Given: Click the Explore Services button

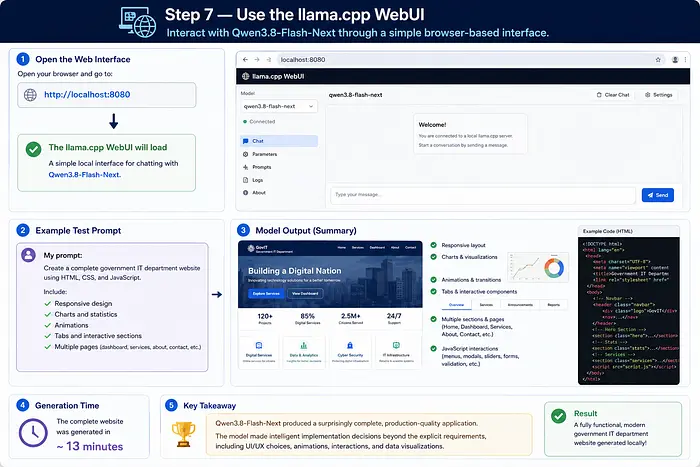Looking at the screenshot, I should tap(266, 293).
